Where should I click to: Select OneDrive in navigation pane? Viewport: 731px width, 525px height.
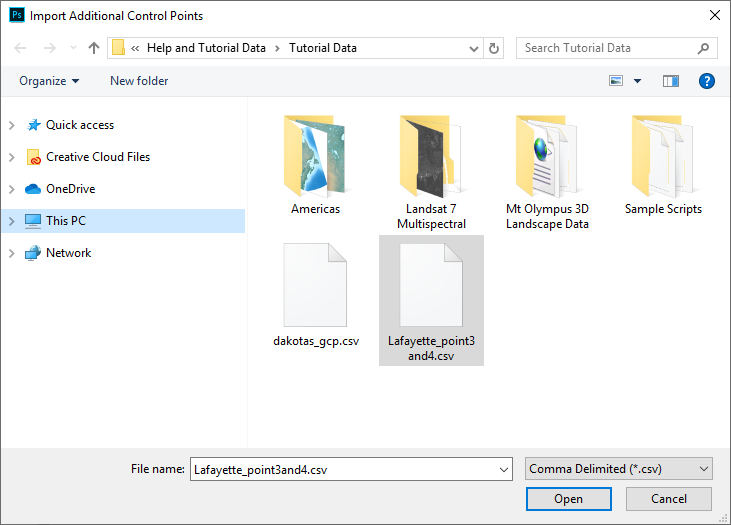(x=70, y=189)
